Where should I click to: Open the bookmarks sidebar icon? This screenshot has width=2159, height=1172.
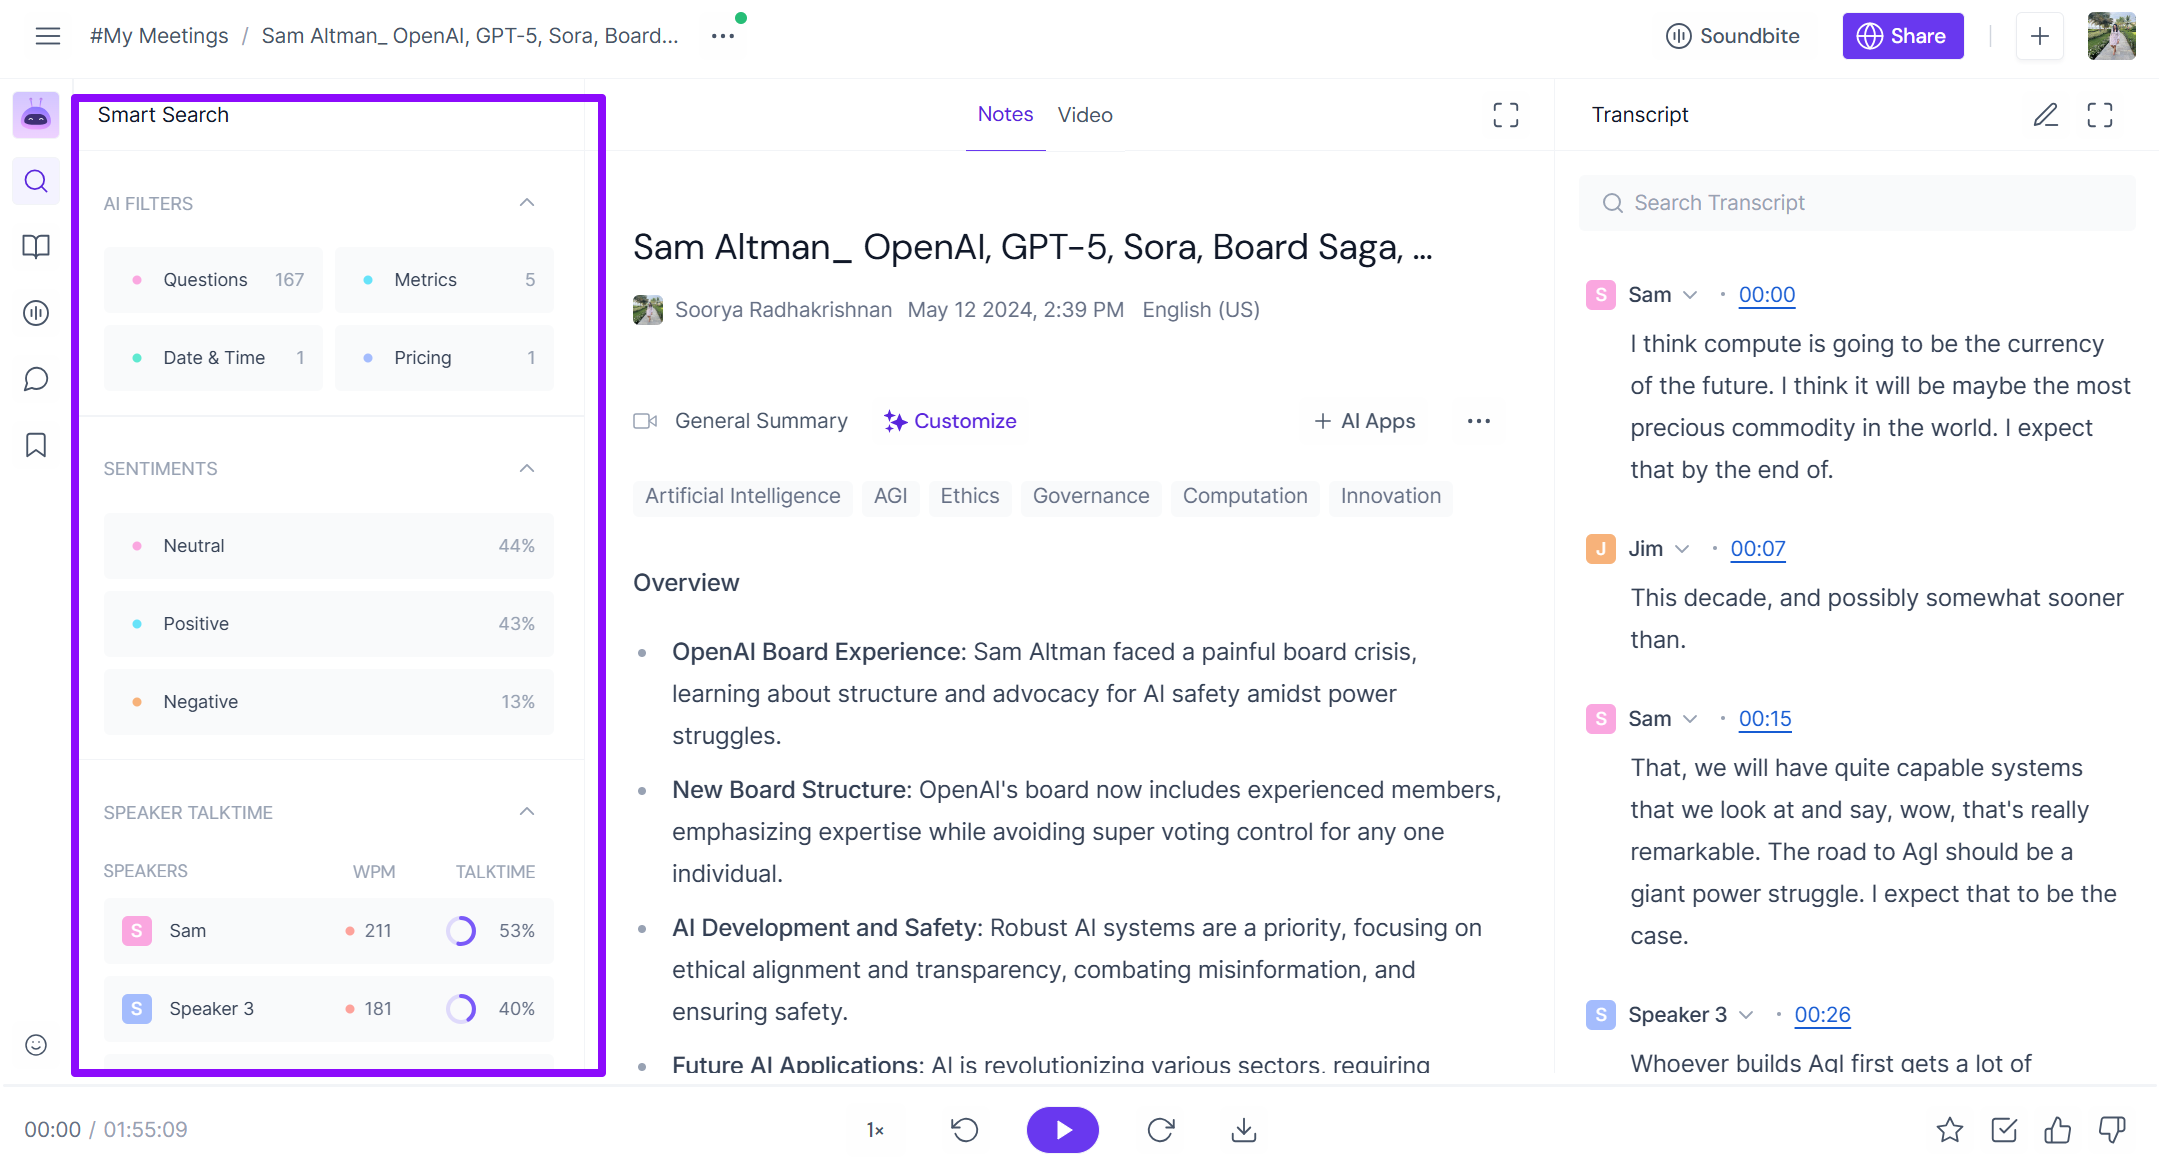(x=36, y=445)
